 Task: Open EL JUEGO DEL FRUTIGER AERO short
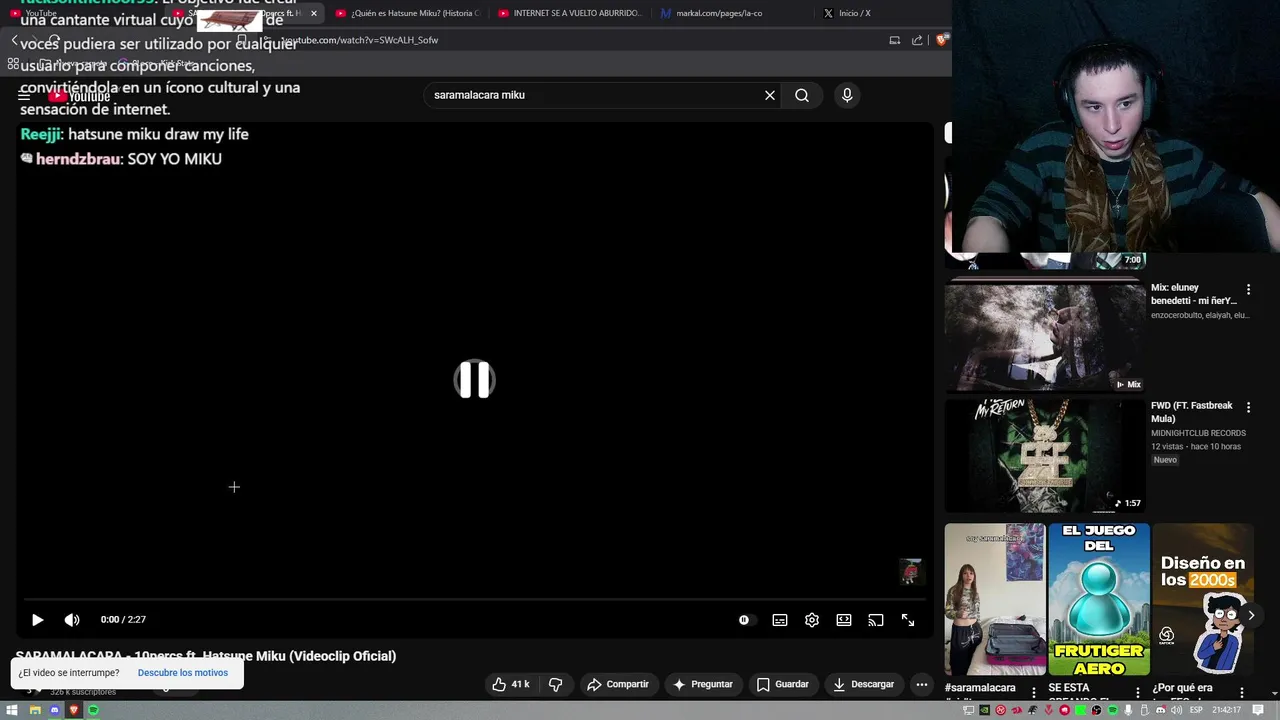[x=1098, y=599]
